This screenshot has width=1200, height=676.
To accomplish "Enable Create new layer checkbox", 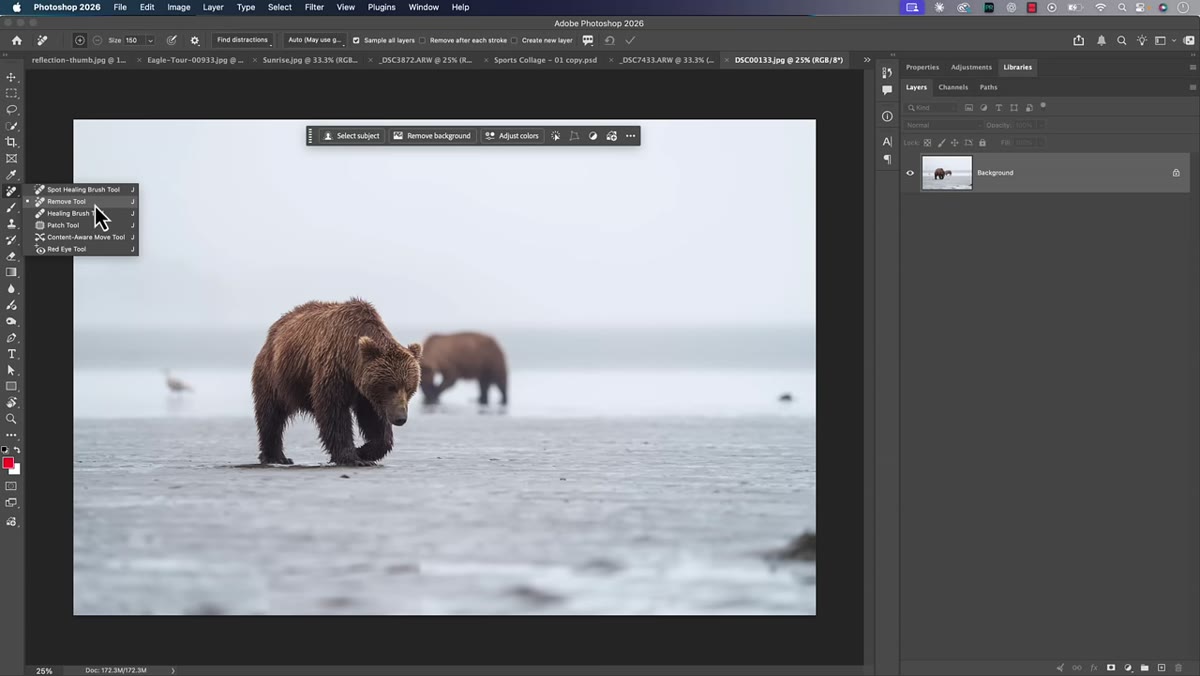I will (514, 40).
